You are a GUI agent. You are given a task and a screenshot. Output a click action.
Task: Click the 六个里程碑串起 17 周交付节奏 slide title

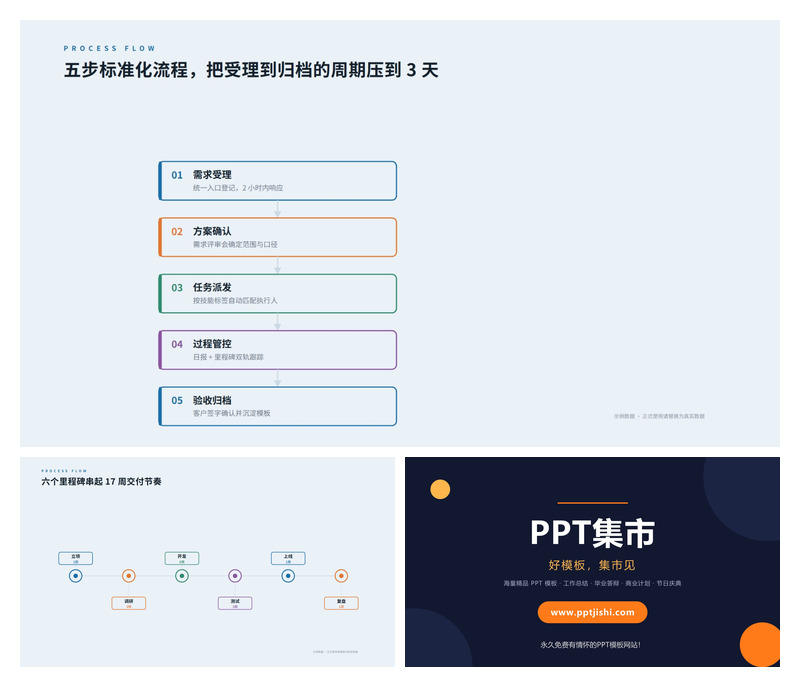pos(102,481)
